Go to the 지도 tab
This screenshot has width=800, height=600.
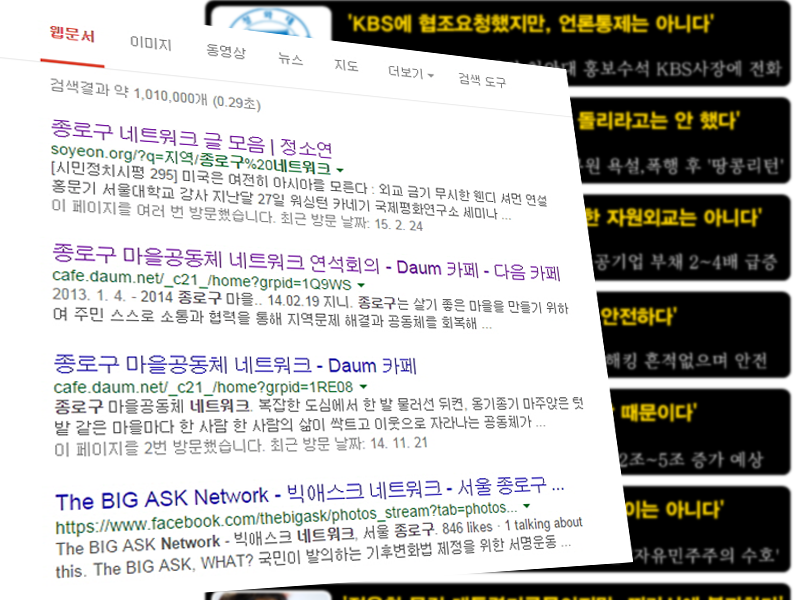click(x=345, y=66)
